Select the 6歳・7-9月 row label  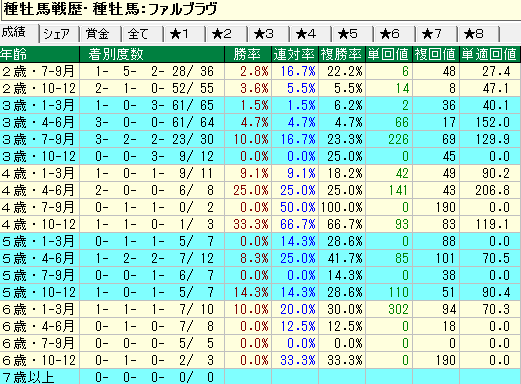click(39, 343)
